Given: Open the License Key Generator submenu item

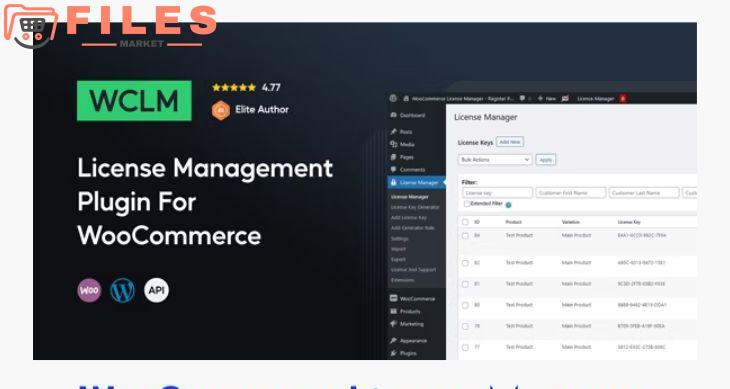Looking at the screenshot, I should (415, 207).
